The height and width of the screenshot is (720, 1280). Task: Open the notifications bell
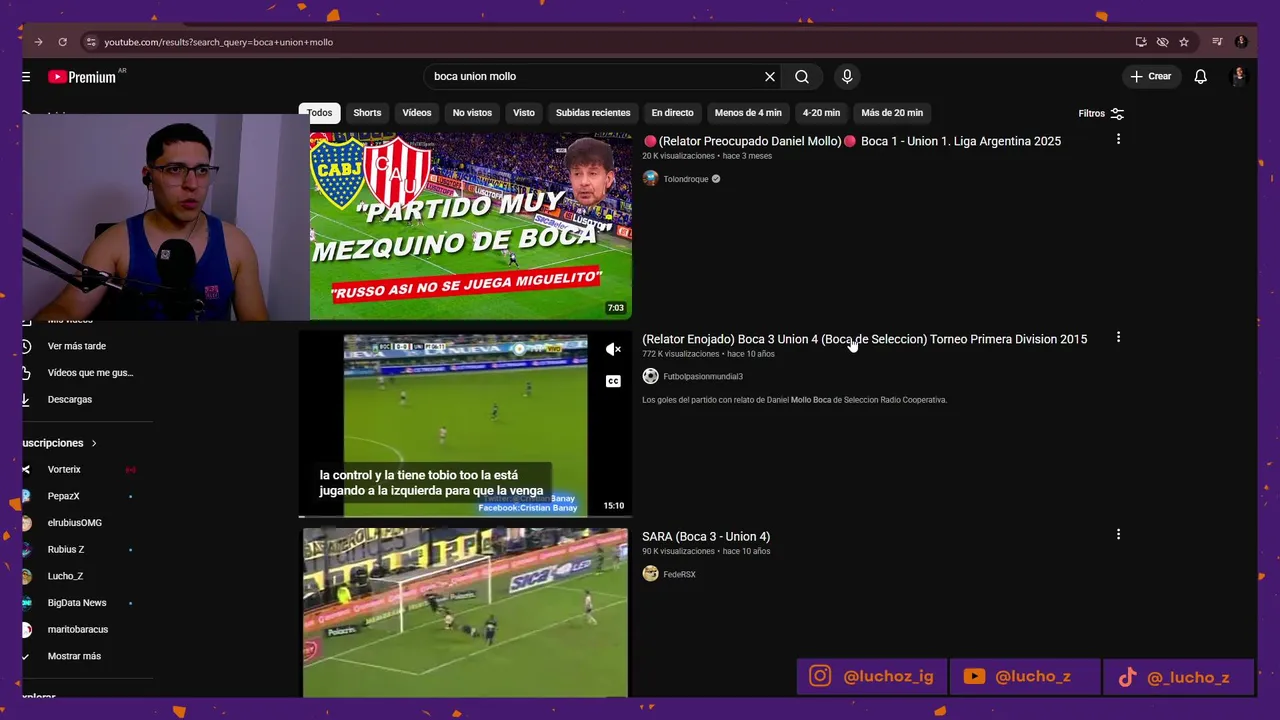(x=1201, y=76)
